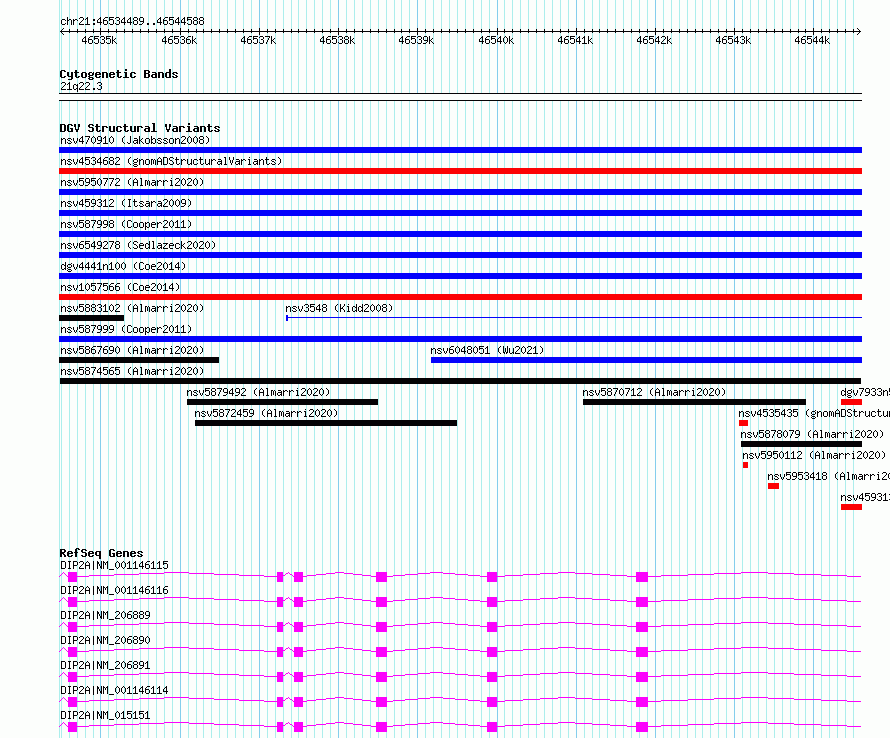
Task: Open the nsv5950772 (Almarri2020) variant
Action: (x=132, y=182)
